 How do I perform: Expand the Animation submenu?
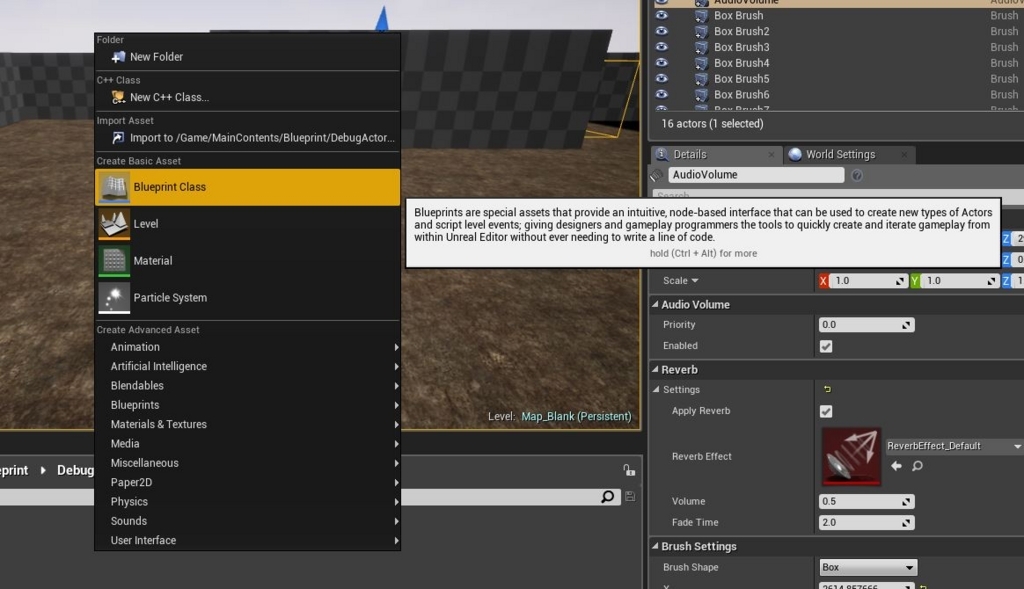(x=248, y=347)
